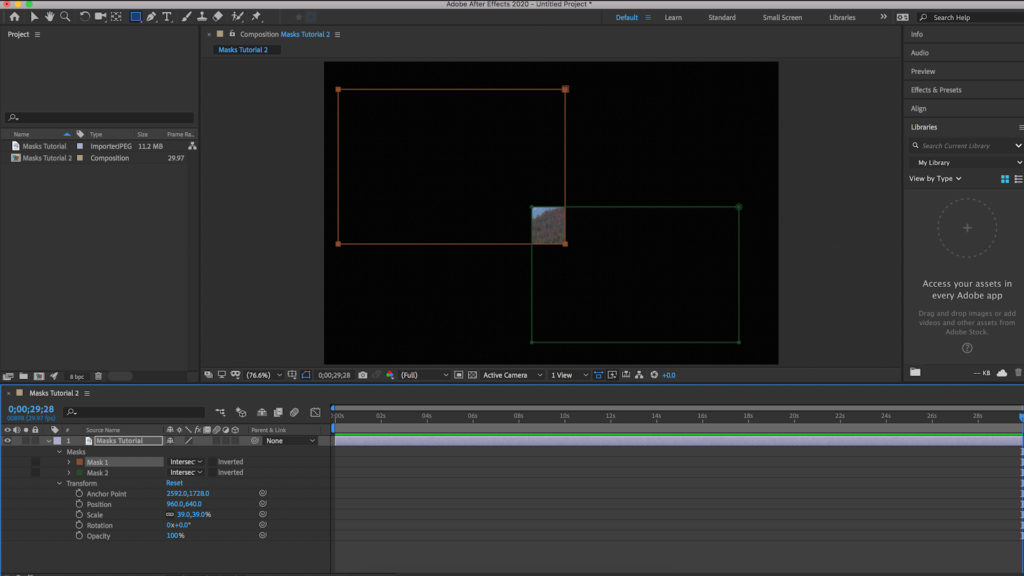Enable the Opacity stopwatch for keyframing
The width and height of the screenshot is (1024, 576).
(79, 536)
